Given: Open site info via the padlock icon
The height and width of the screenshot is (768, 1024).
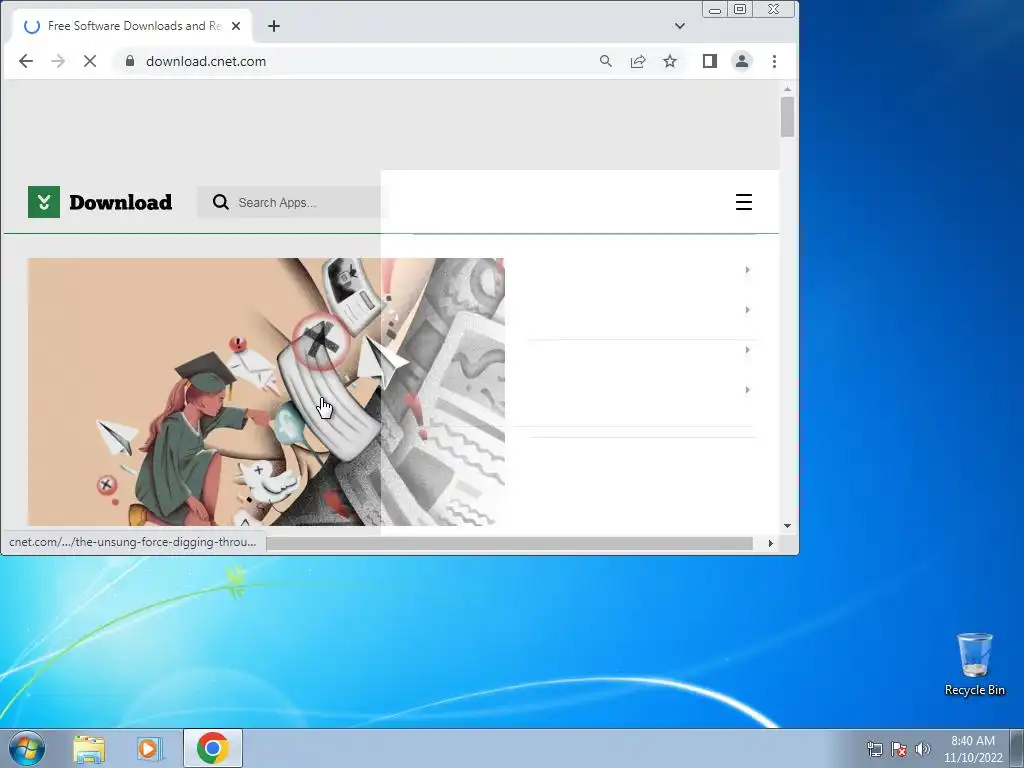Looking at the screenshot, I should 130,61.
